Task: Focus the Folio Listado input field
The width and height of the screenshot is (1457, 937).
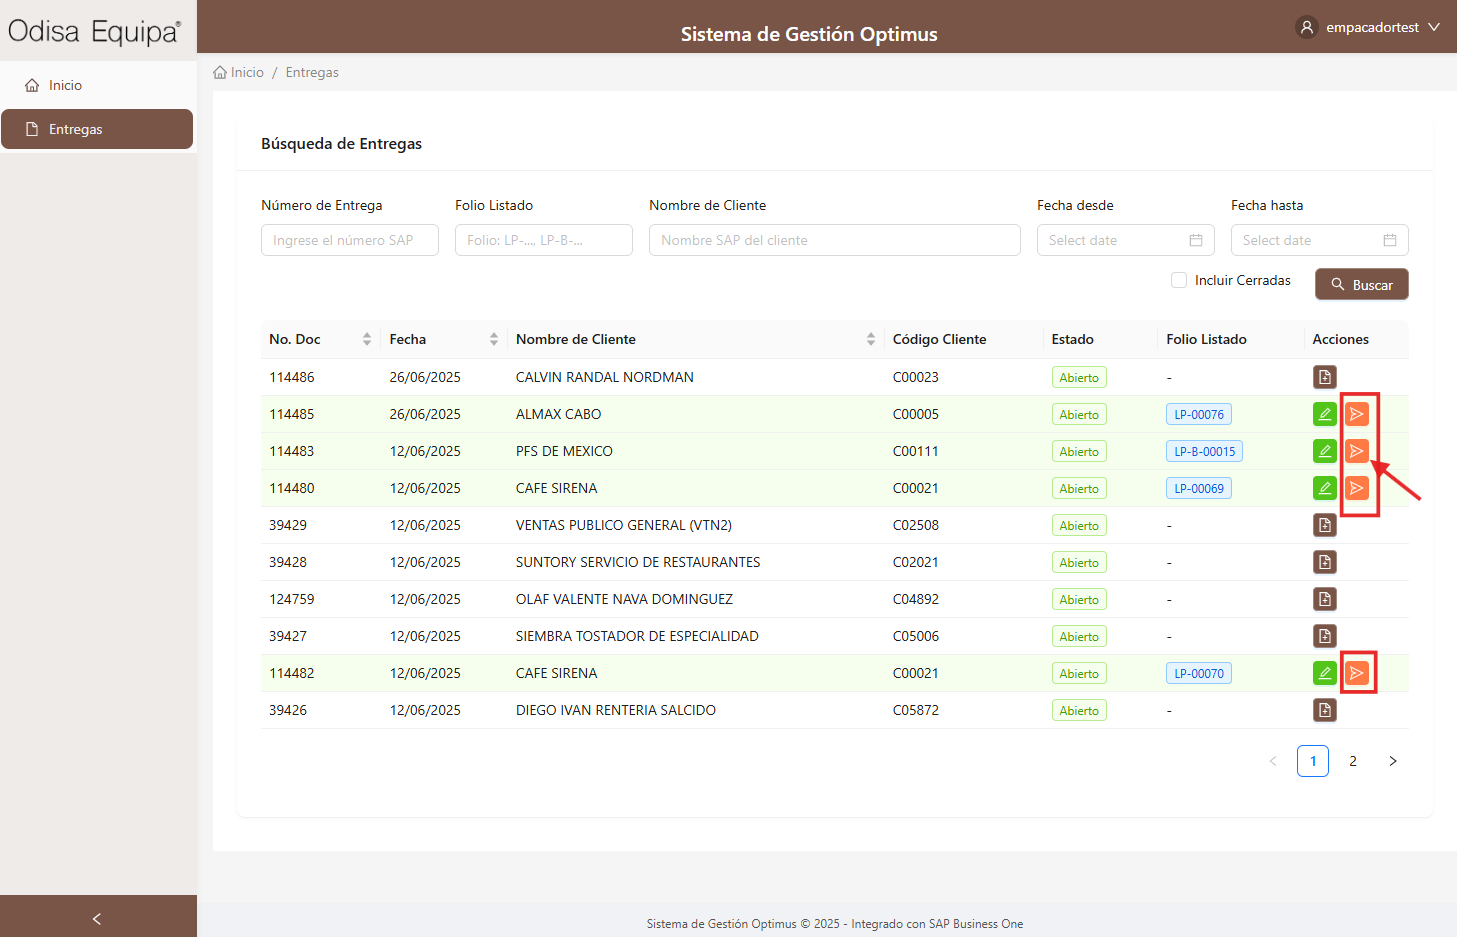Action: (x=544, y=240)
